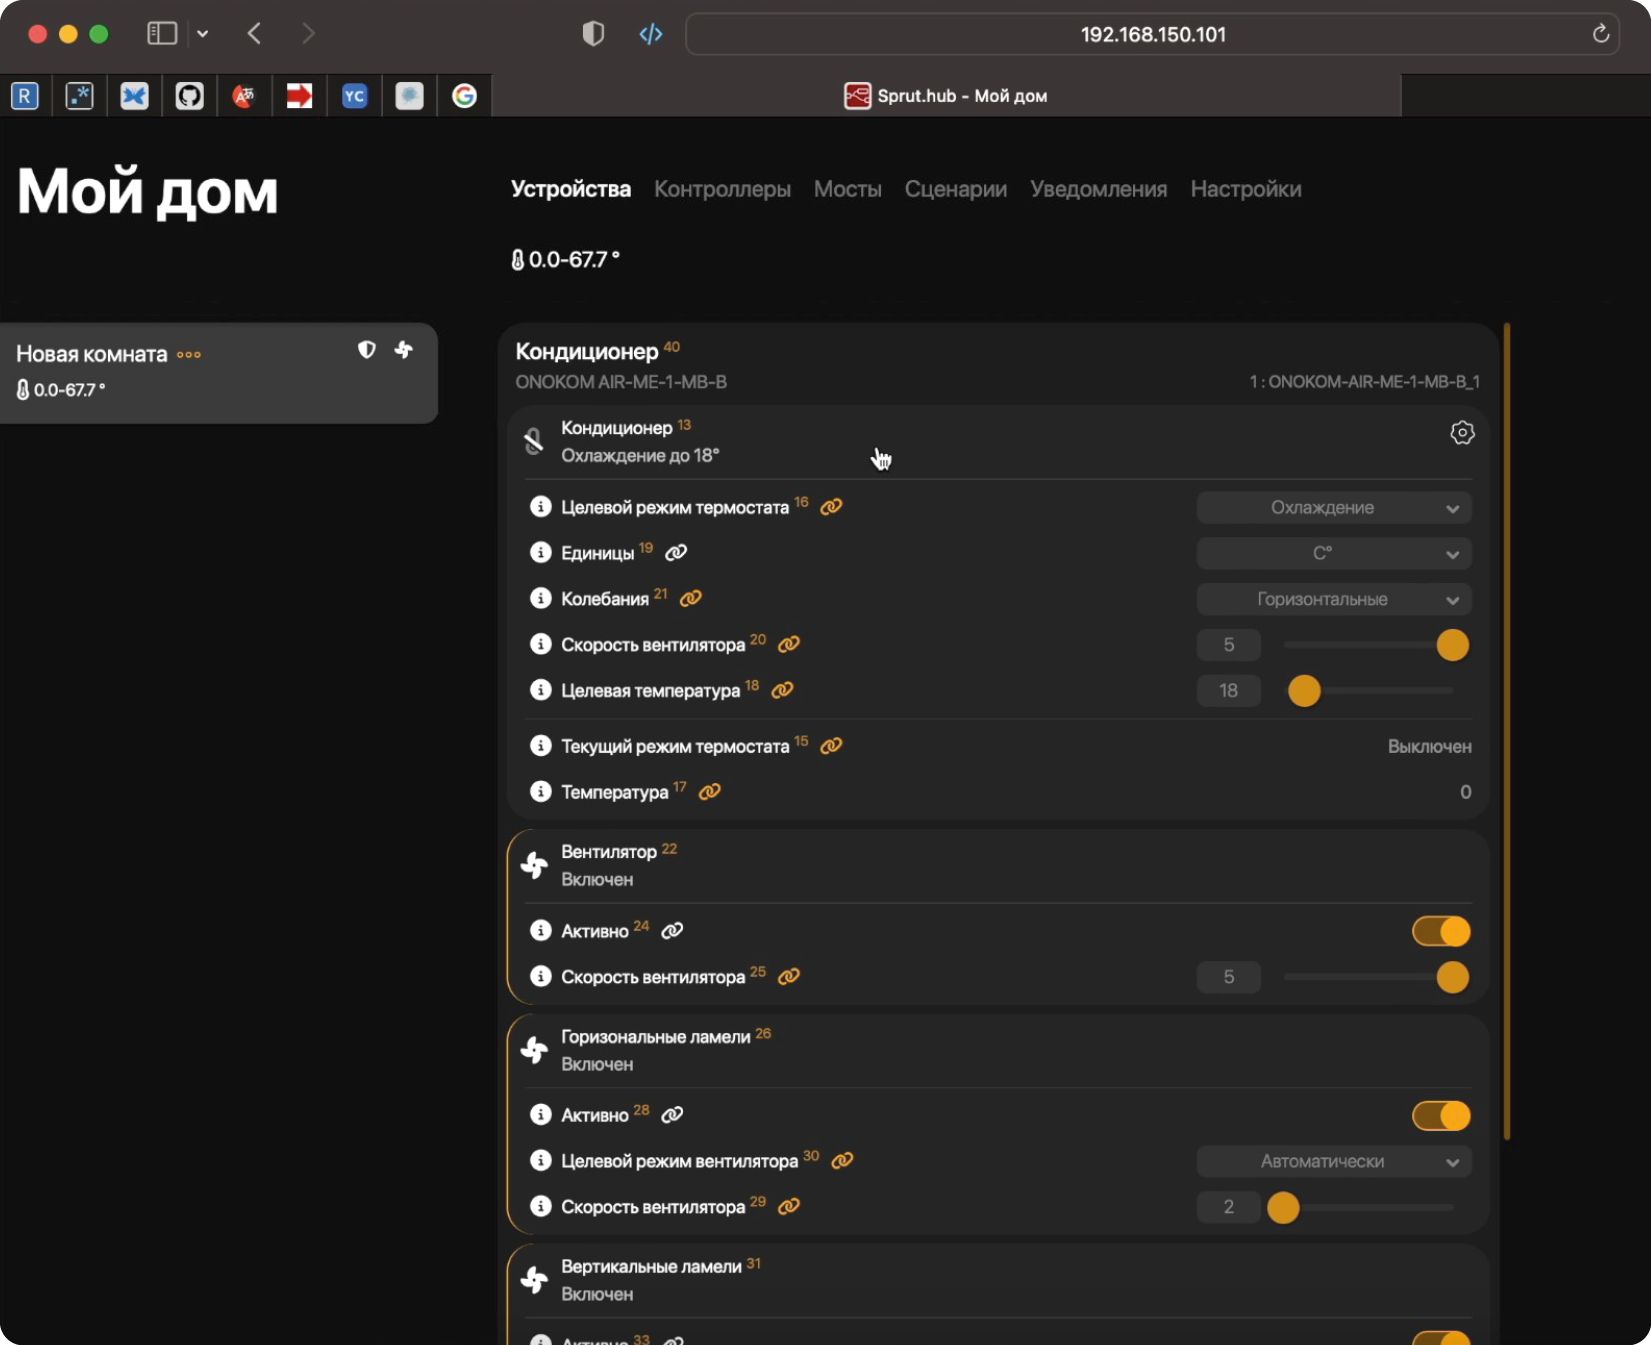Click the Целевая температура slider handle
The image size is (1651, 1345).
click(1304, 691)
